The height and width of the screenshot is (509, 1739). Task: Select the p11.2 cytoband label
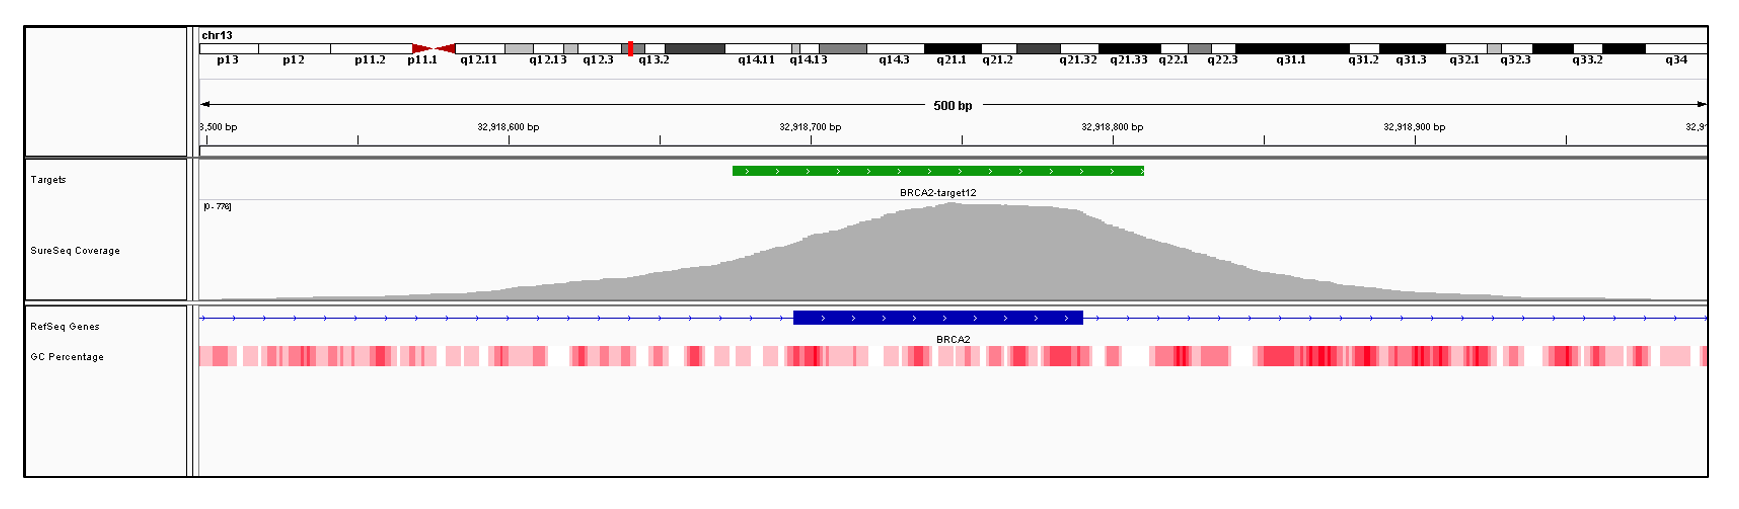pyautogui.click(x=370, y=60)
